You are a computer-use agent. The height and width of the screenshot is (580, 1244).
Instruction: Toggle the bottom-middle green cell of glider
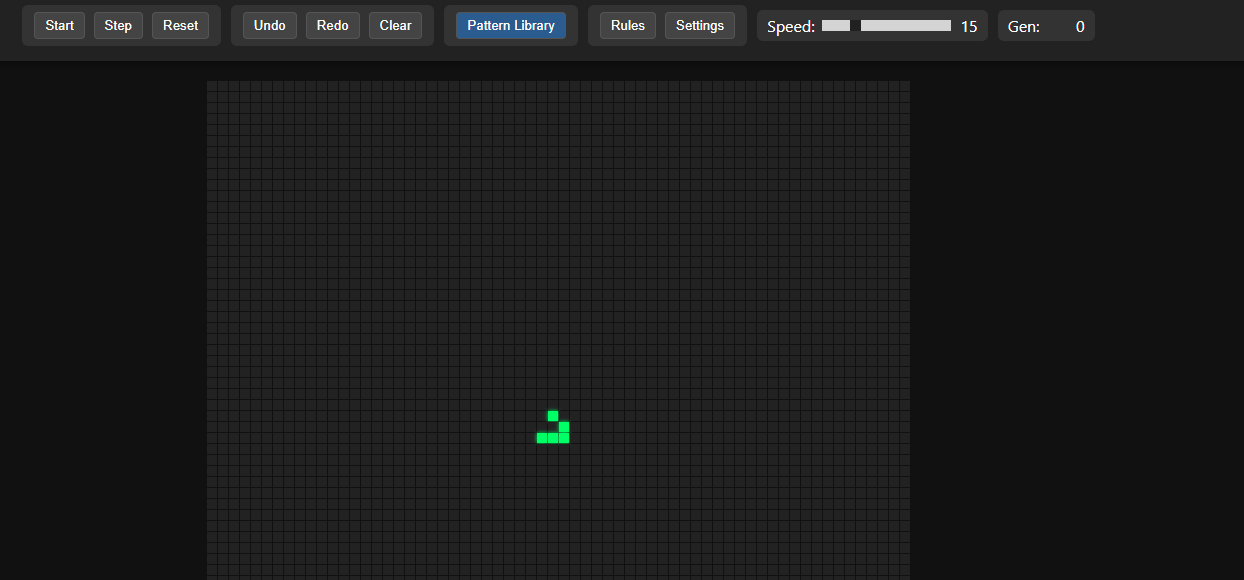(553, 438)
